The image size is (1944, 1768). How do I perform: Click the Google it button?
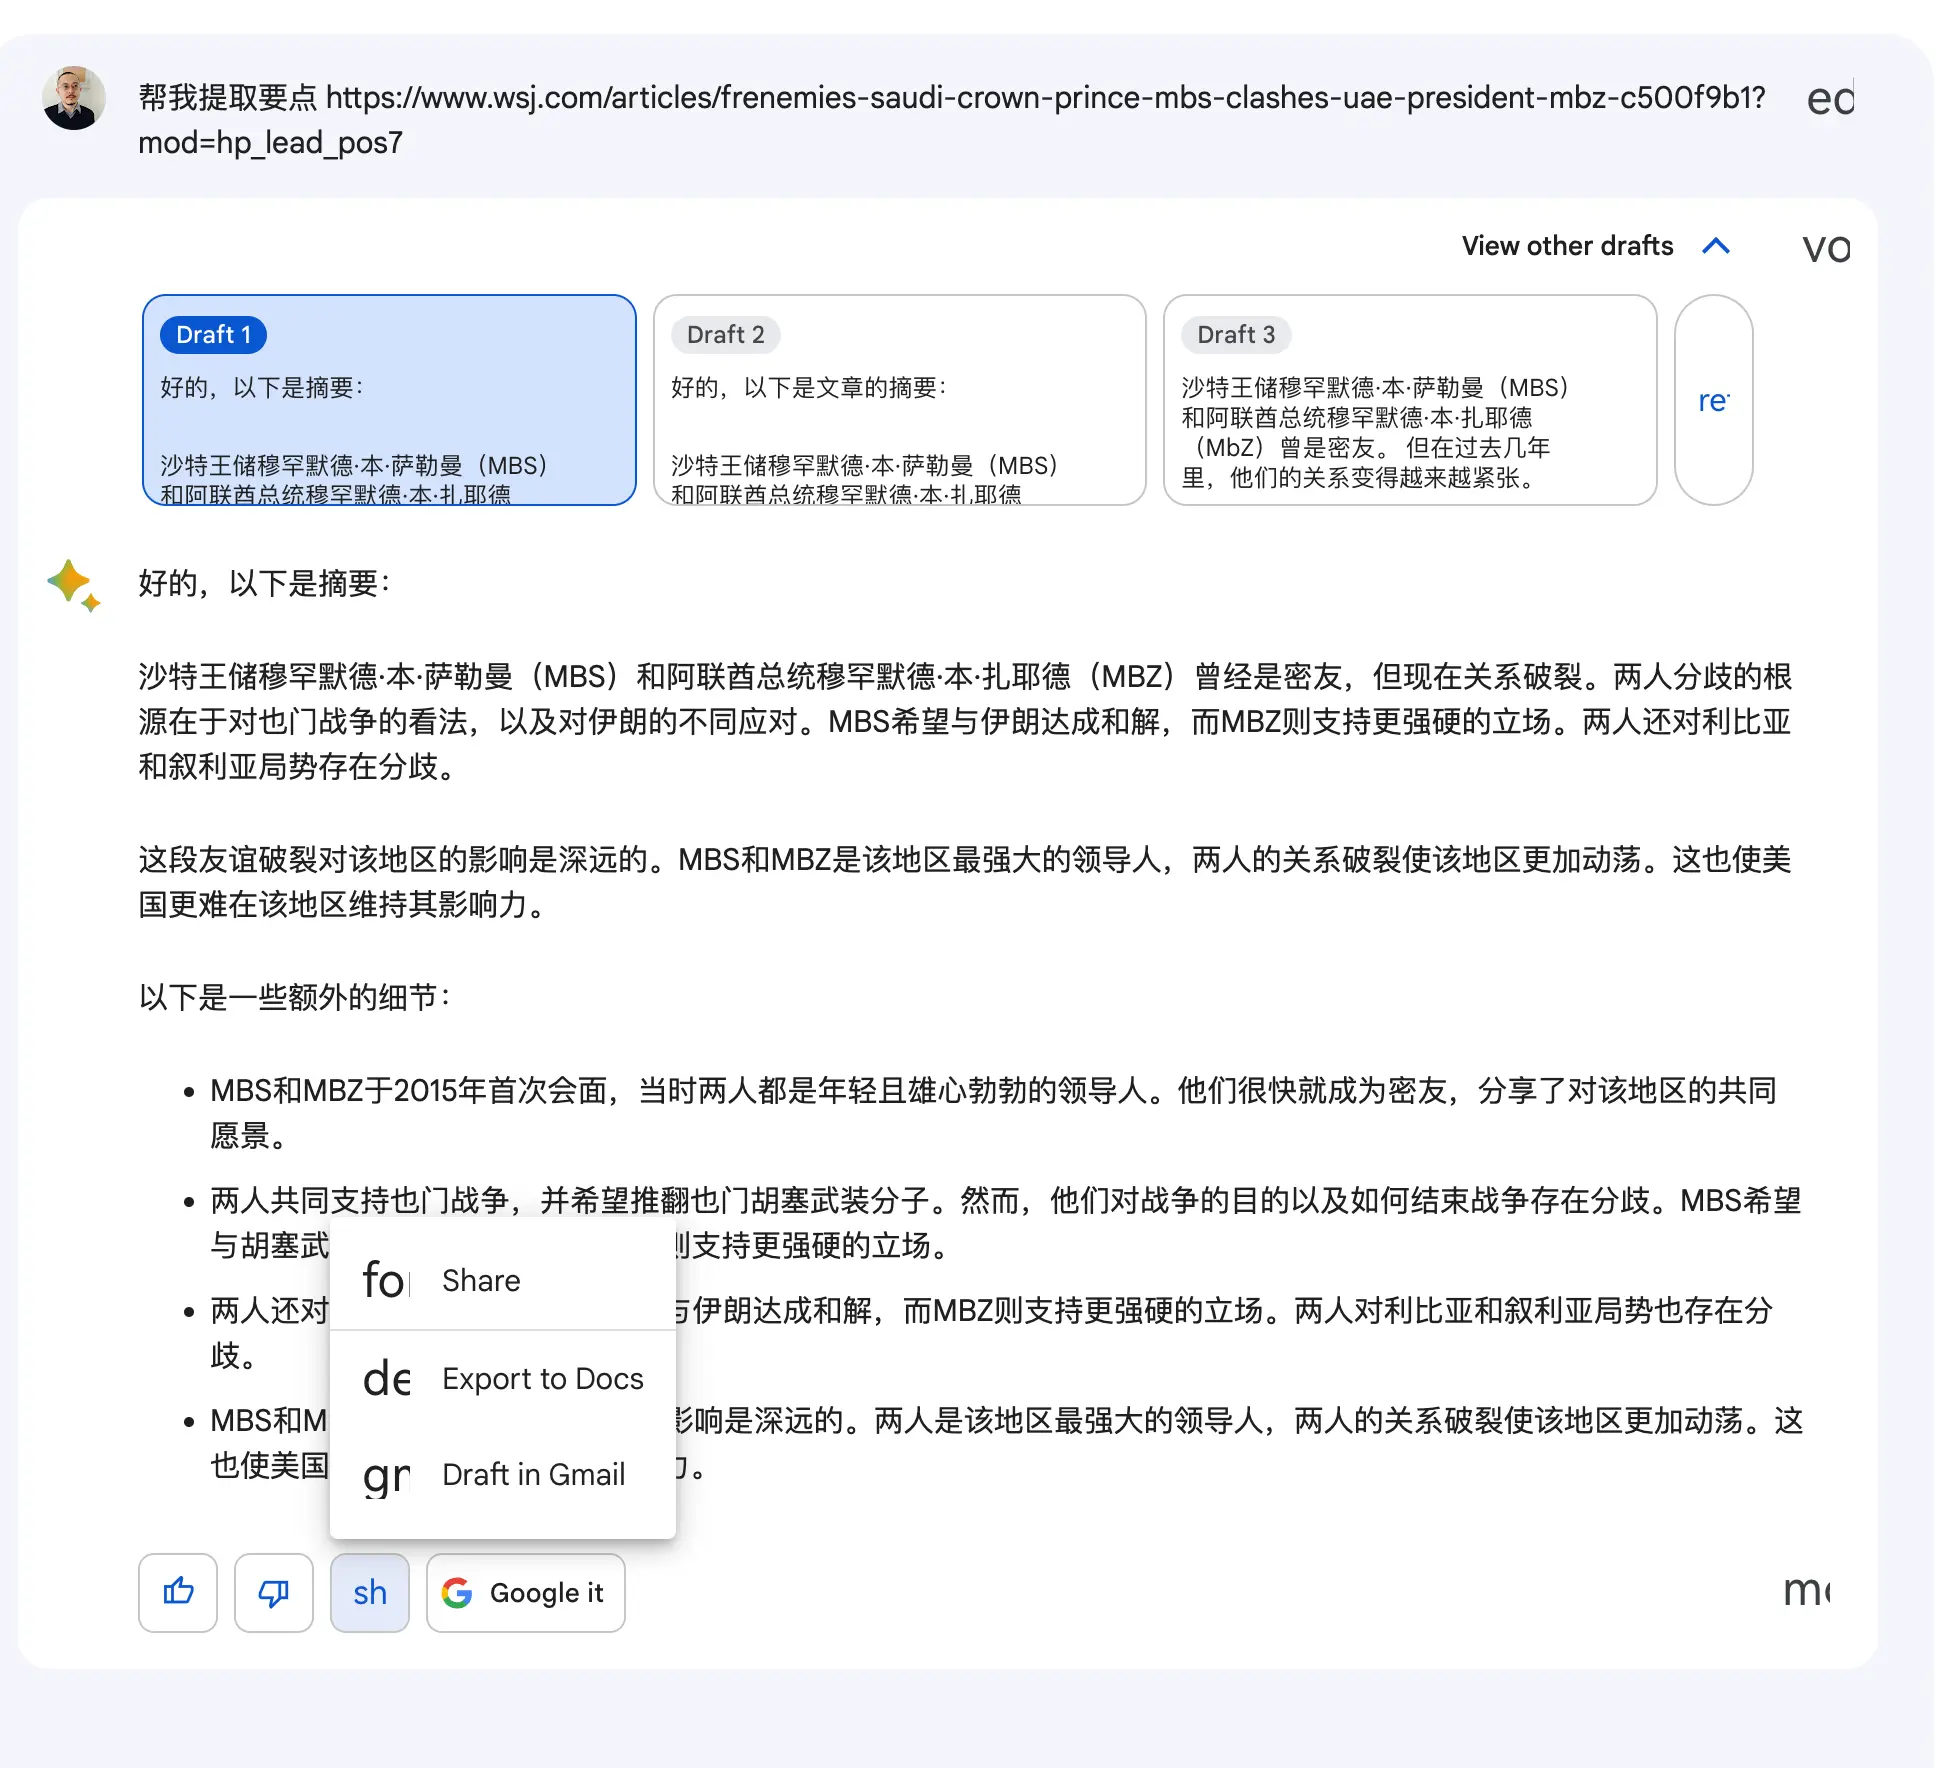526,1592
